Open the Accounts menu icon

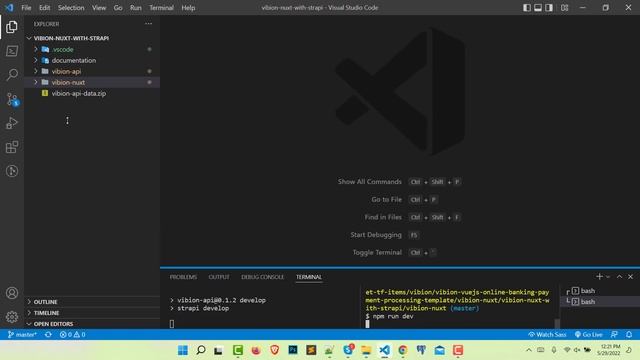coord(12,293)
